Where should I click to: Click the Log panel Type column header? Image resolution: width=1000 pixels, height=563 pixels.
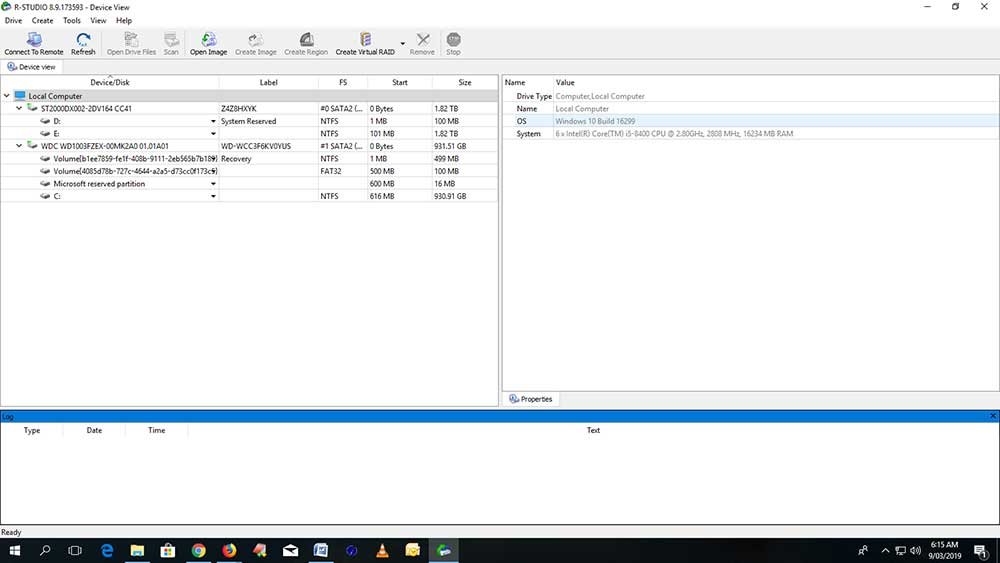(32, 430)
